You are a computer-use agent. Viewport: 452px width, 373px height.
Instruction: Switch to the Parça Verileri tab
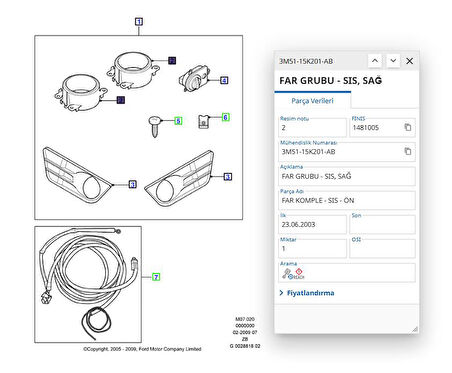(312, 101)
